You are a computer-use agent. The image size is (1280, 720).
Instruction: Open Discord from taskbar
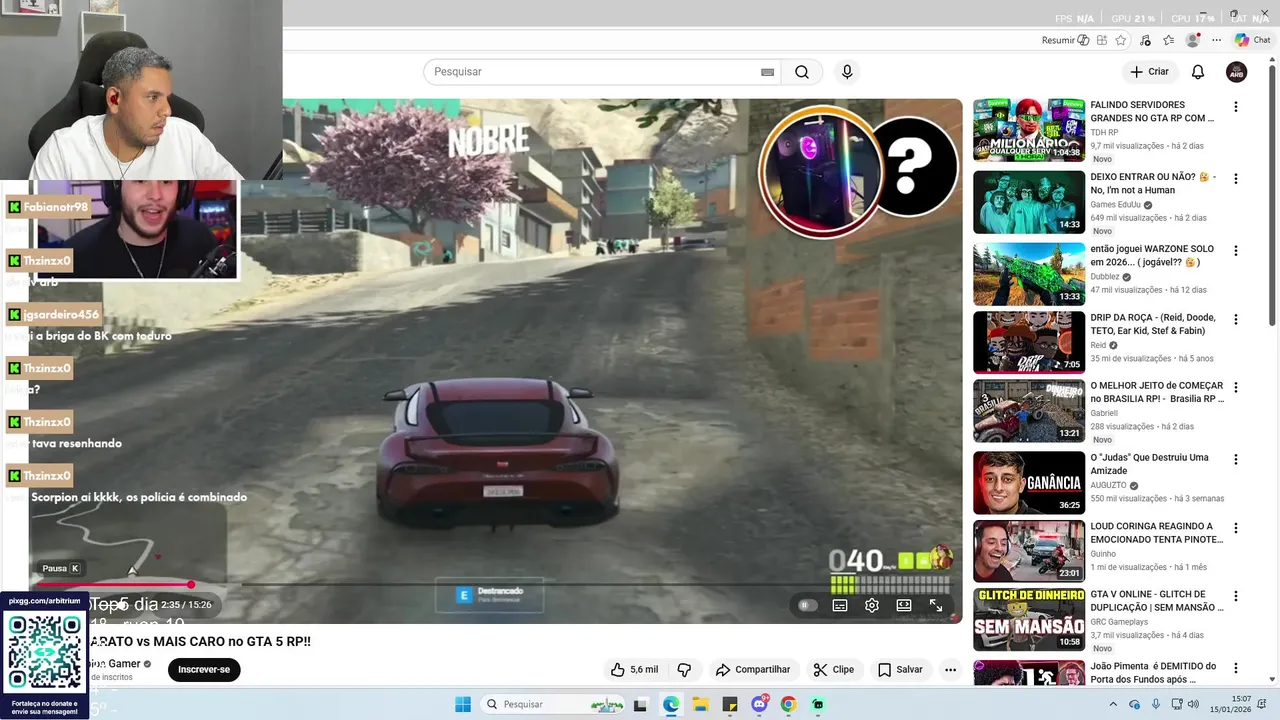pyautogui.click(x=759, y=704)
